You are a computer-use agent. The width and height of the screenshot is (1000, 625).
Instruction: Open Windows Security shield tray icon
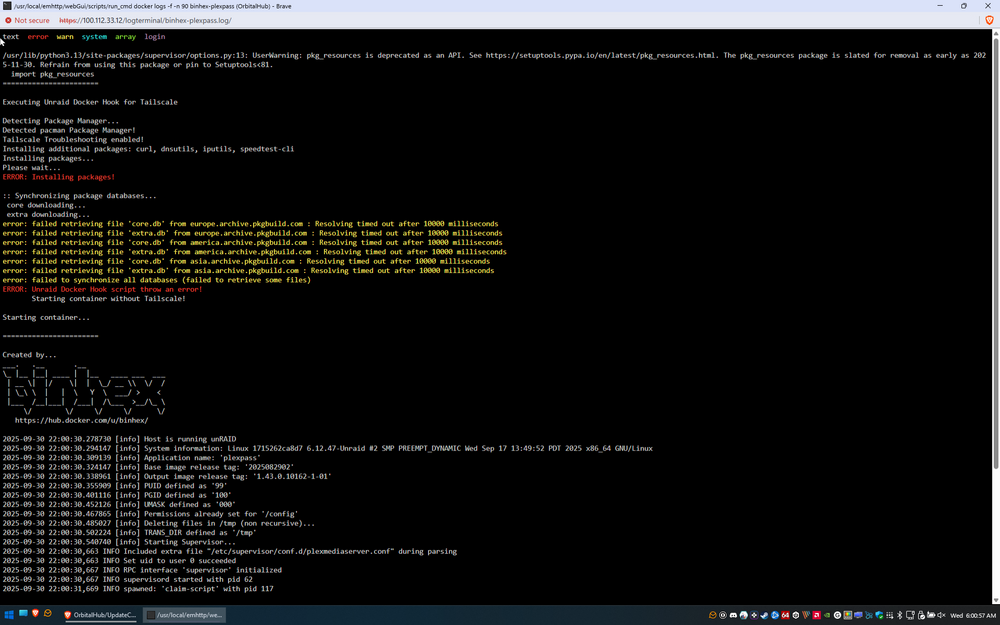879,615
